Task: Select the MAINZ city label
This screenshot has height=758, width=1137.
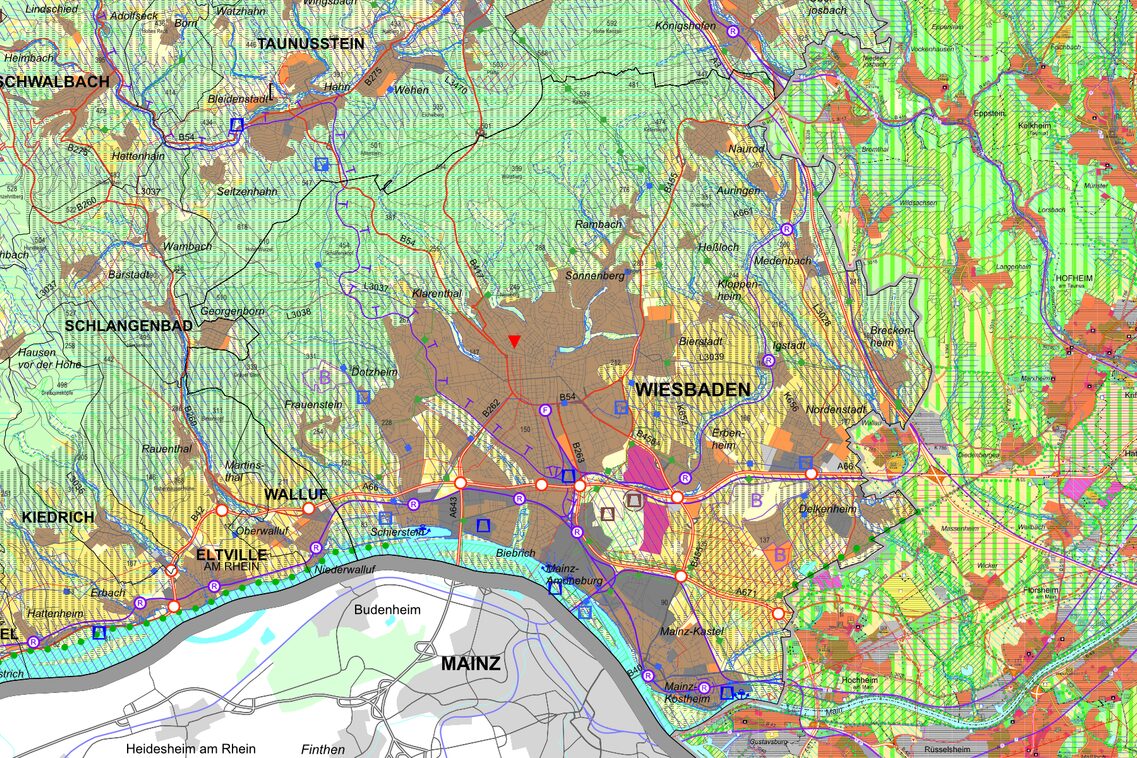Action: pyautogui.click(x=471, y=663)
